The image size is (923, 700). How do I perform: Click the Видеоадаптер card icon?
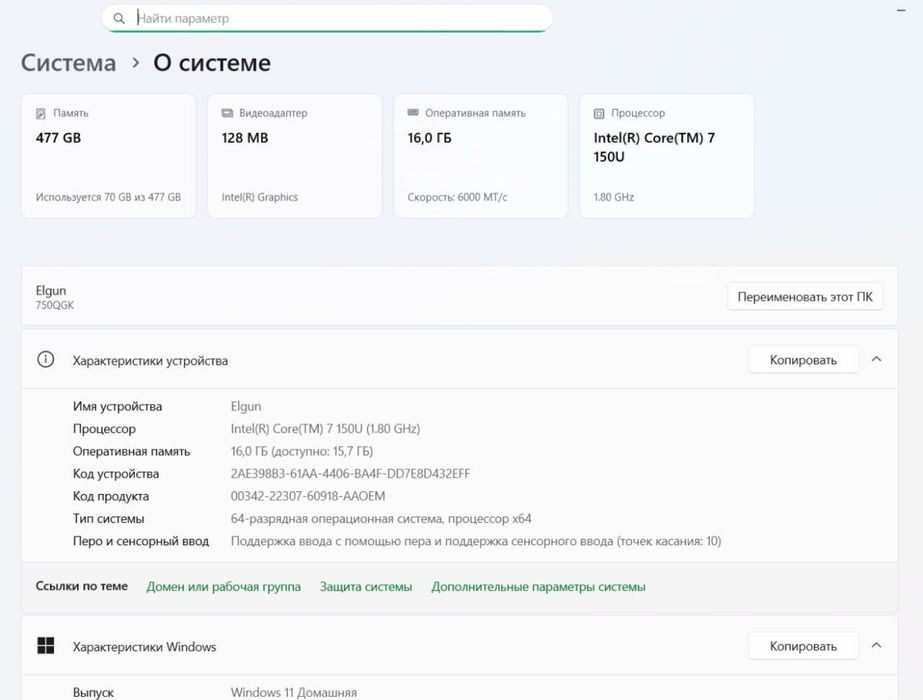click(x=227, y=114)
